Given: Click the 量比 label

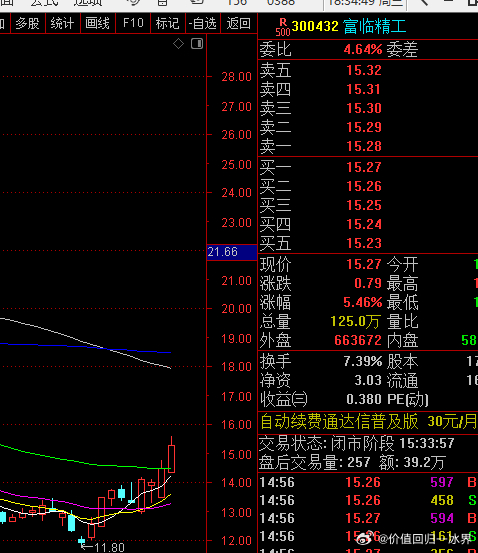Looking at the screenshot, I should [402, 321].
